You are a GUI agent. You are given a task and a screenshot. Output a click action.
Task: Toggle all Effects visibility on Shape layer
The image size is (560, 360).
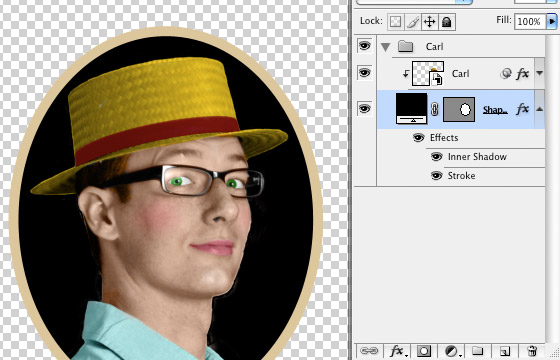tap(418, 138)
